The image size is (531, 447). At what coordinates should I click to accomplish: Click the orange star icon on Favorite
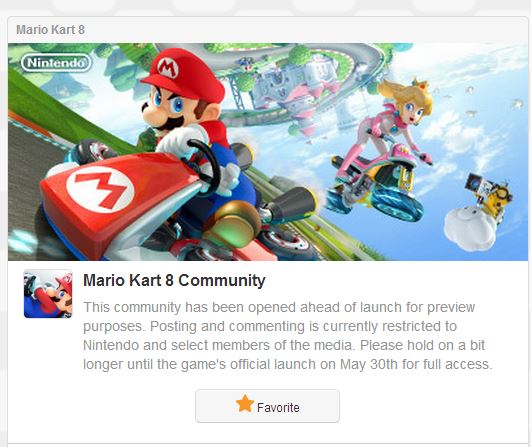point(245,404)
